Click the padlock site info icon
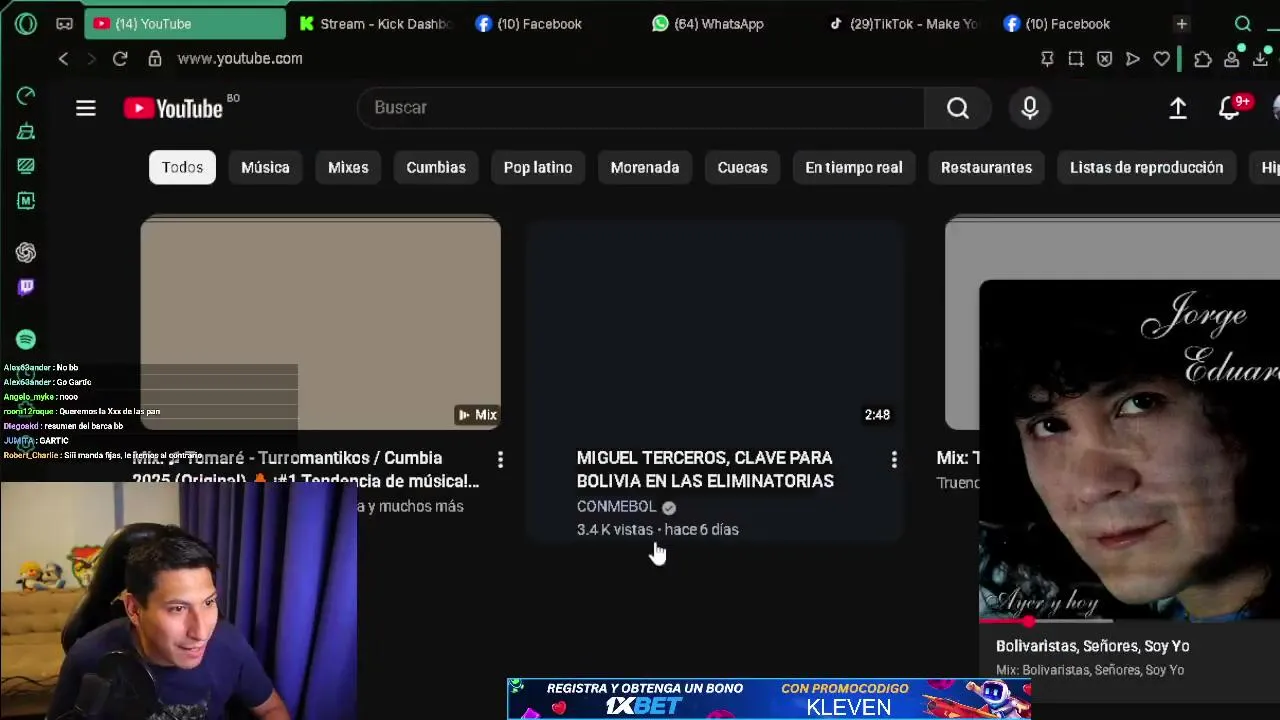The width and height of the screenshot is (1280, 720). [x=155, y=59]
